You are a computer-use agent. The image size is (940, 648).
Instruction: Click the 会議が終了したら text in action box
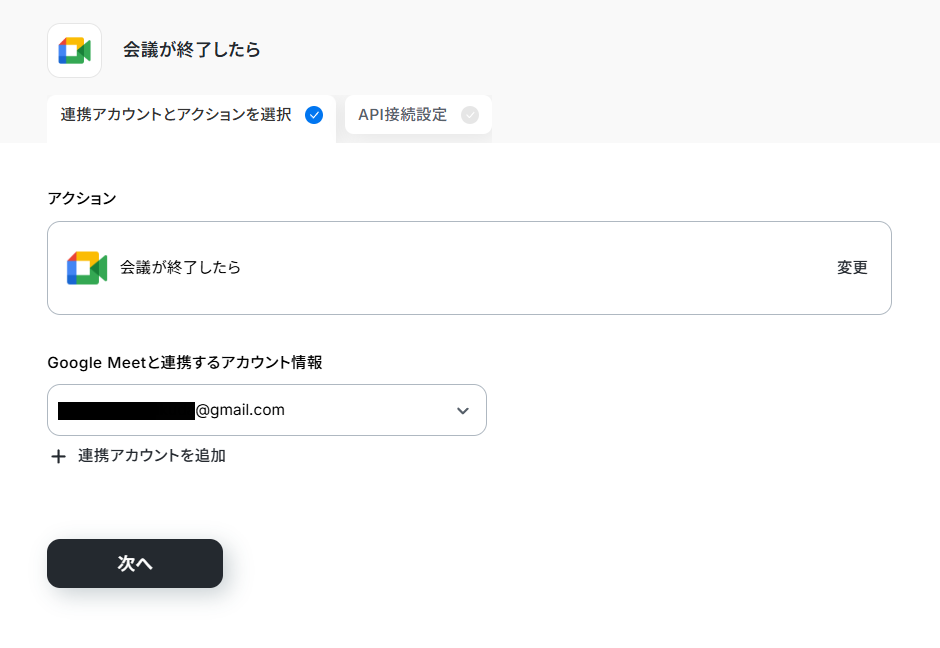click(180, 267)
